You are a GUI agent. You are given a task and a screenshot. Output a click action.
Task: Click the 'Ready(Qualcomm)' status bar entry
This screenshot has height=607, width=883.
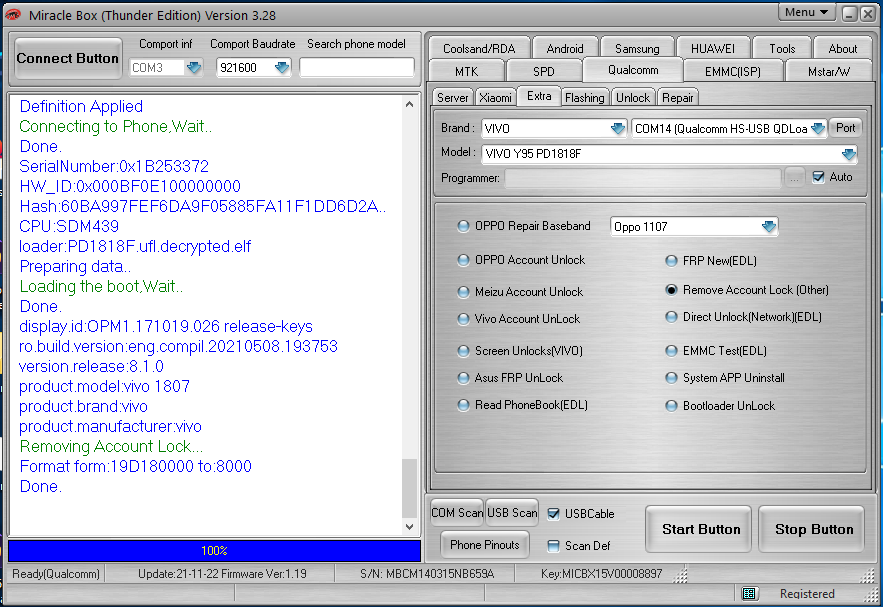coord(56,574)
